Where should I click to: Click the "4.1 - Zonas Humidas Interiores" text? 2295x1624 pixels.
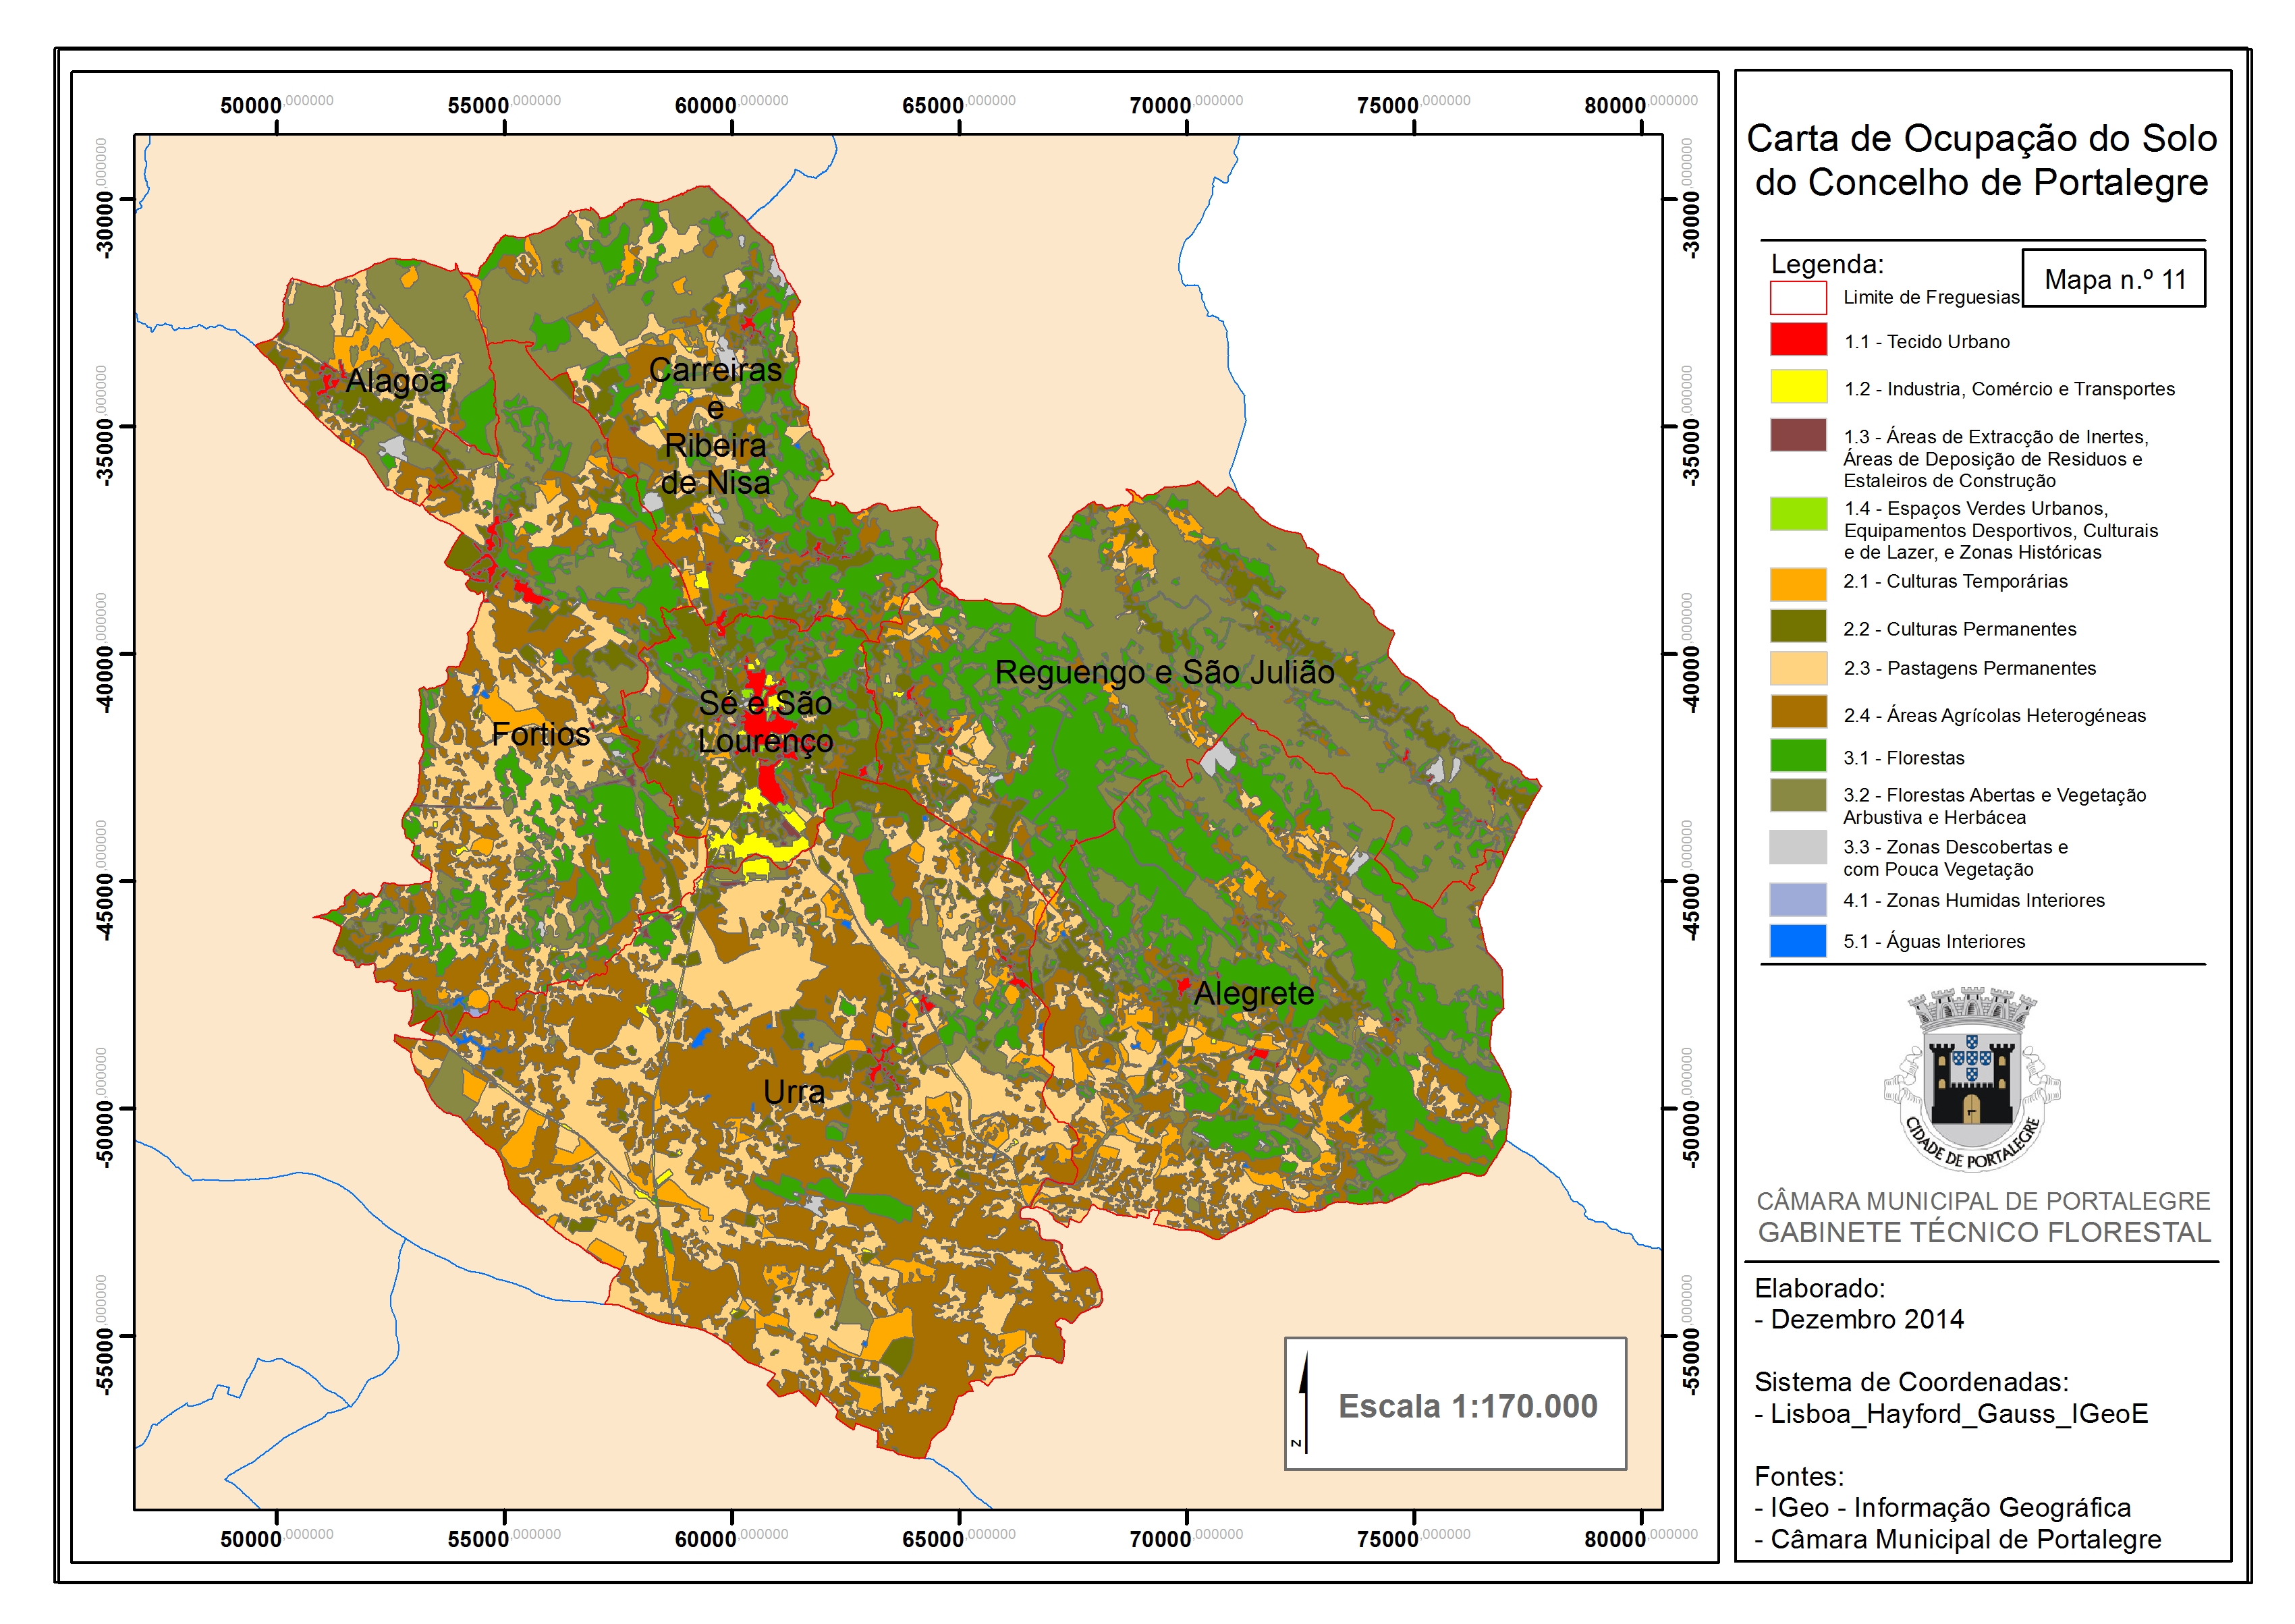(1974, 900)
